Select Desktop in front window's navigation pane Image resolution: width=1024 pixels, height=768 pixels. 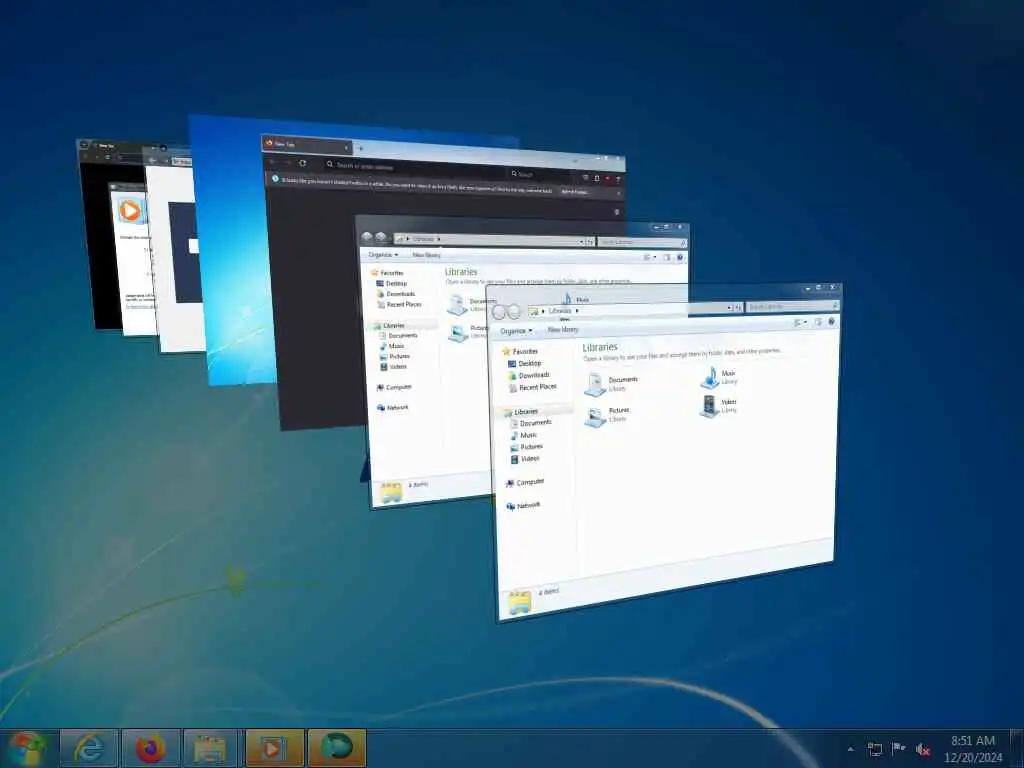pyautogui.click(x=524, y=363)
